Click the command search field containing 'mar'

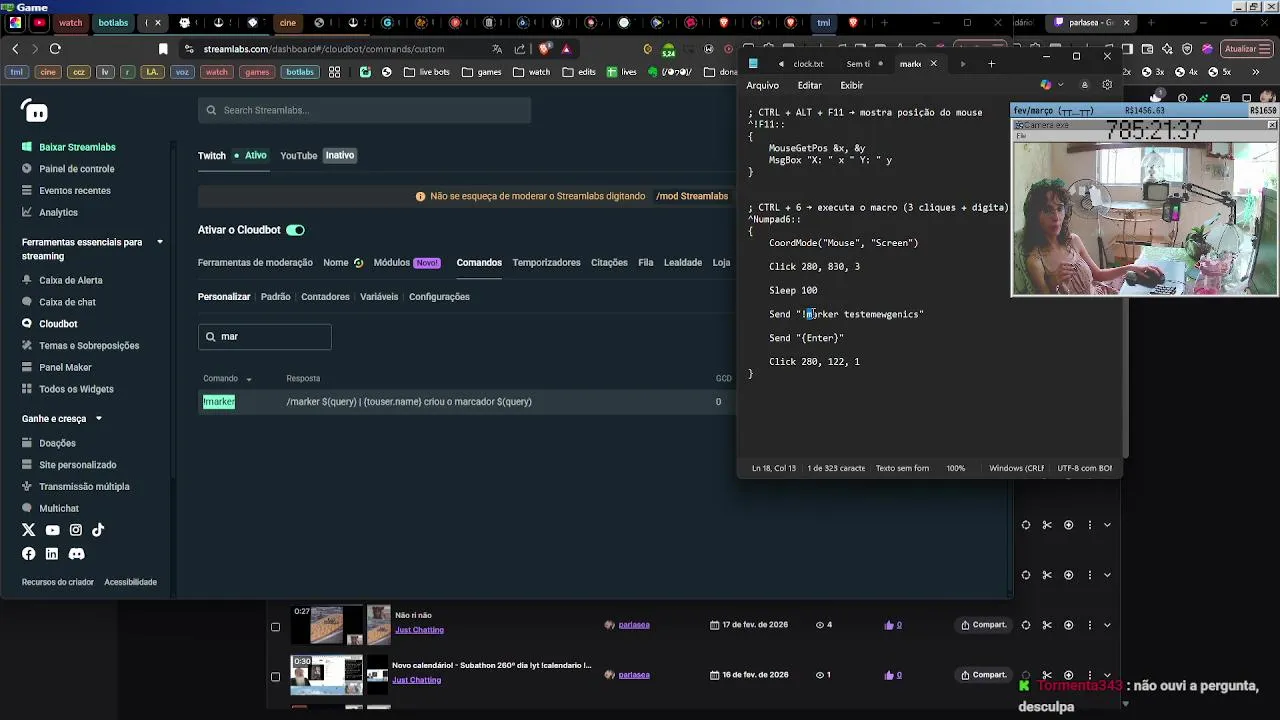click(x=264, y=337)
